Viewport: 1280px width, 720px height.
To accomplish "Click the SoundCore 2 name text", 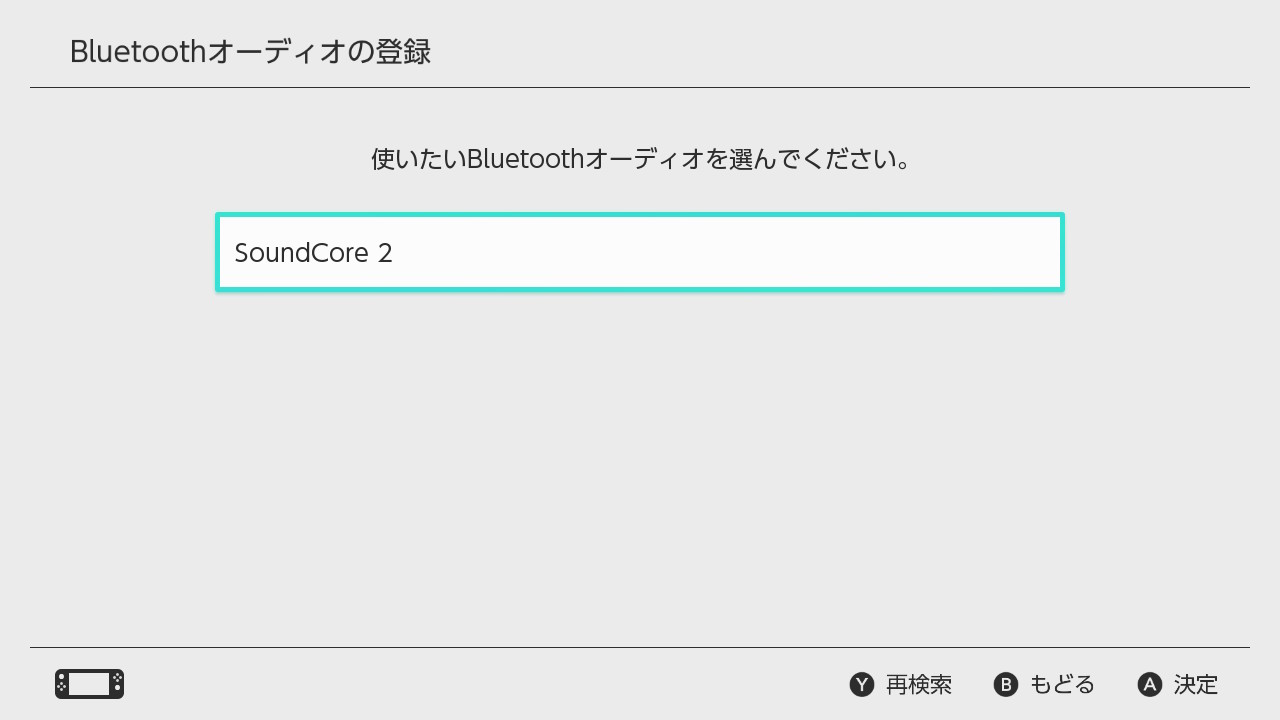I will pos(313,253).
